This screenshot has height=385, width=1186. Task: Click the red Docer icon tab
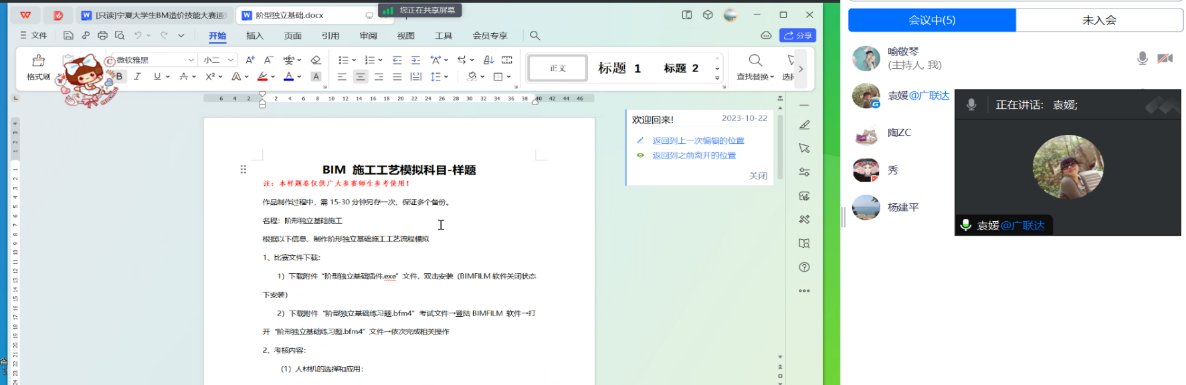click(x=58, y=15)
